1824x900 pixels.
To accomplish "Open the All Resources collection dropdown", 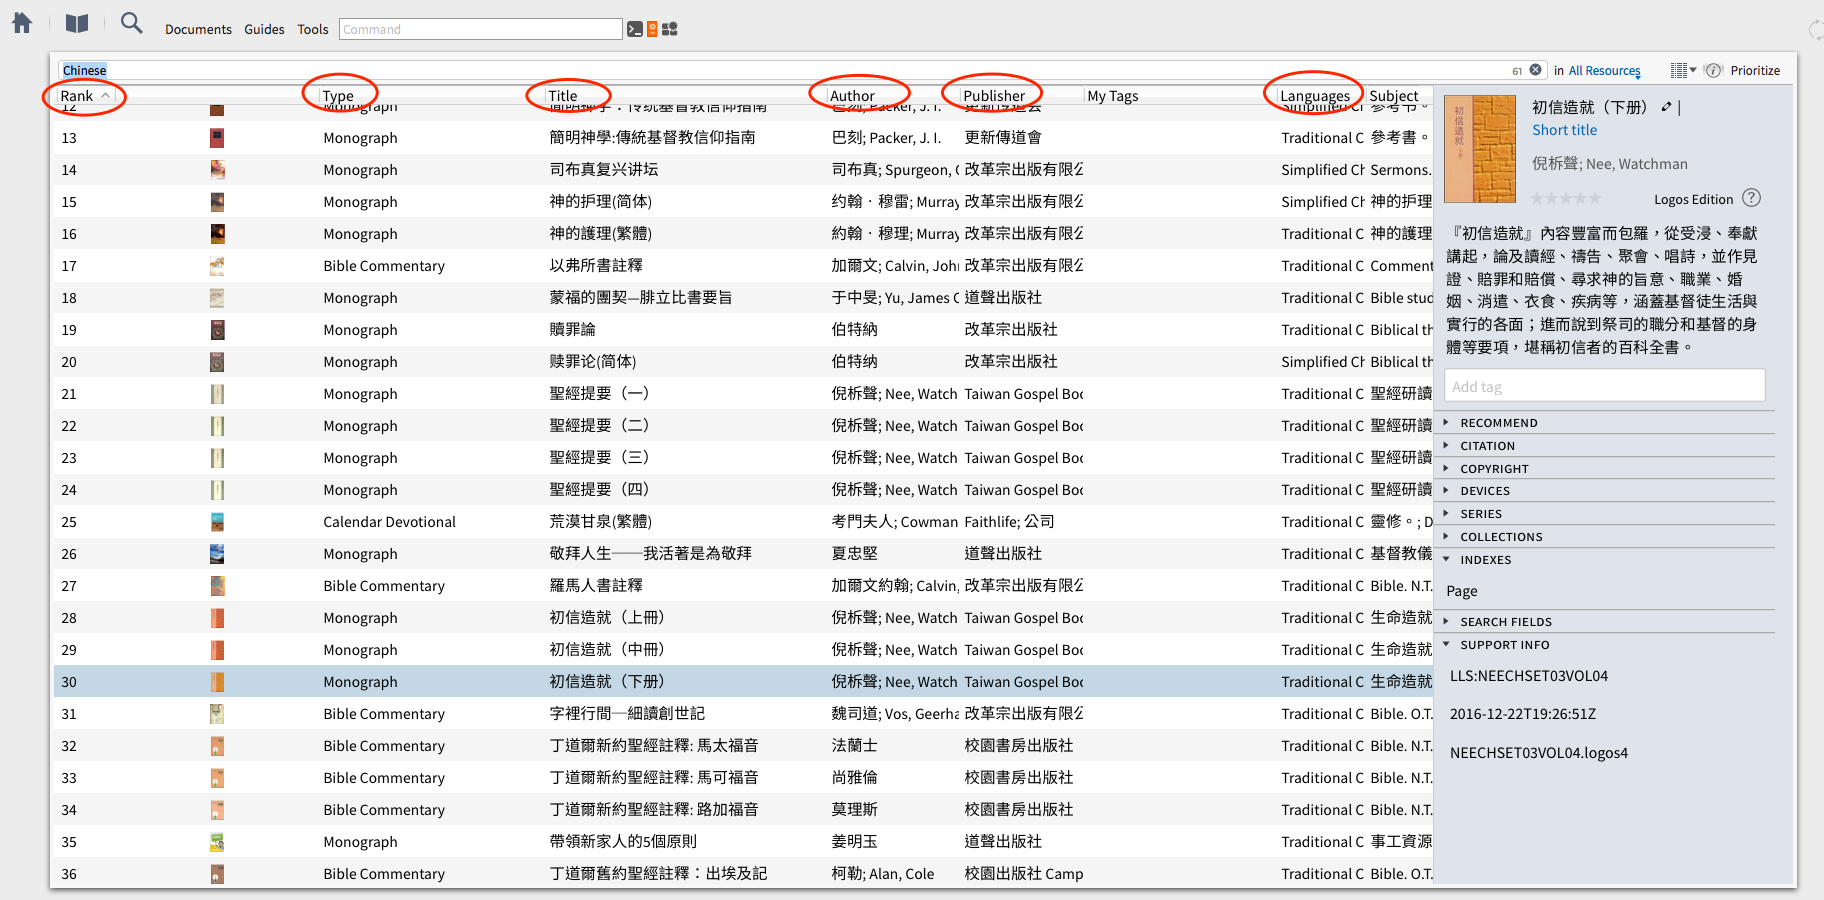I will click(x=1604, y=70).
